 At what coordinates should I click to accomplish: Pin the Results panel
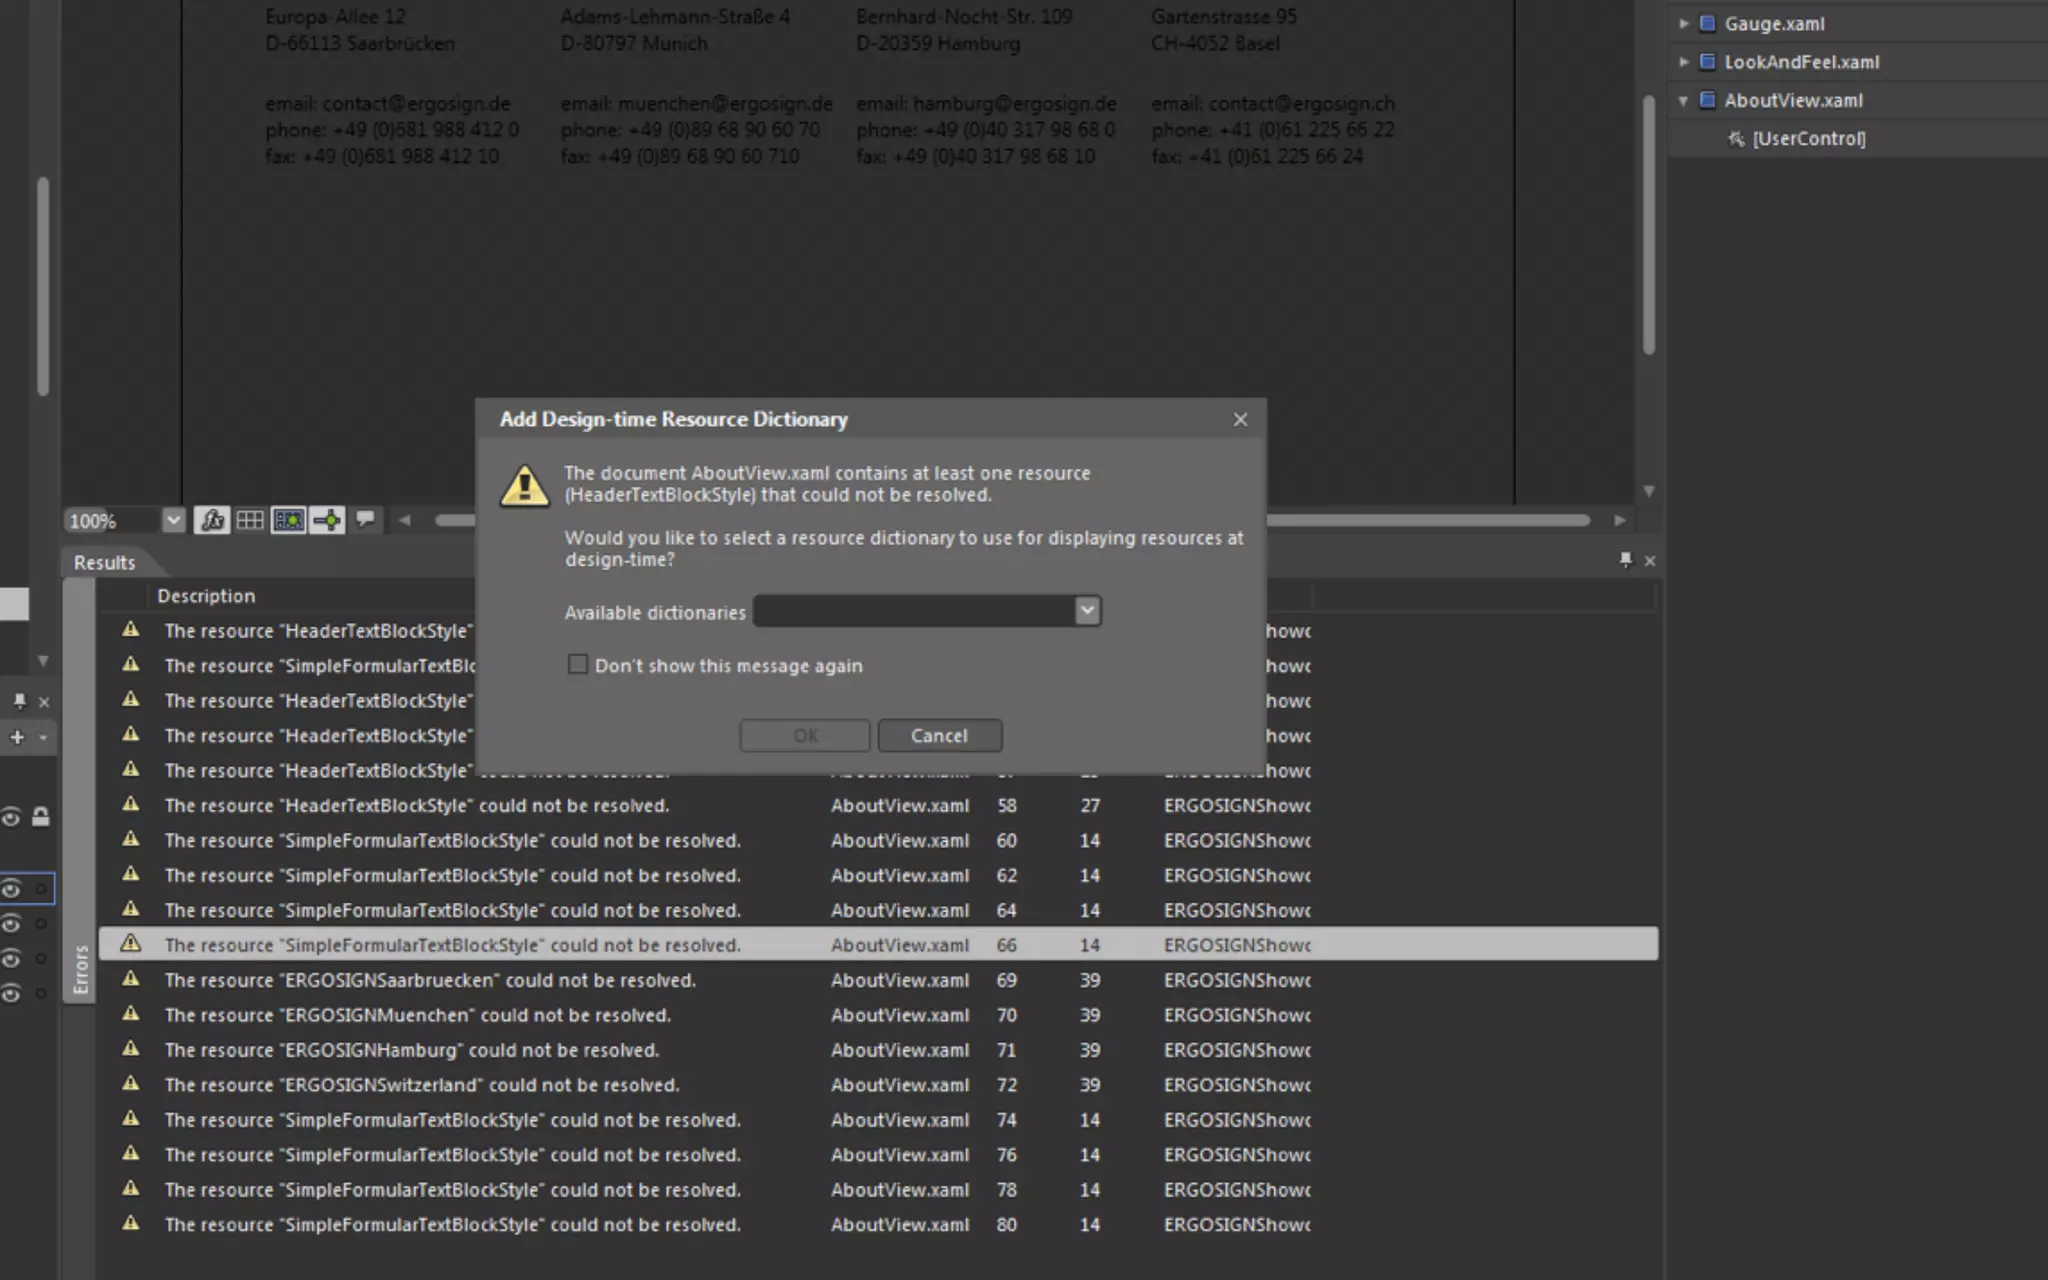(1625, 560)
